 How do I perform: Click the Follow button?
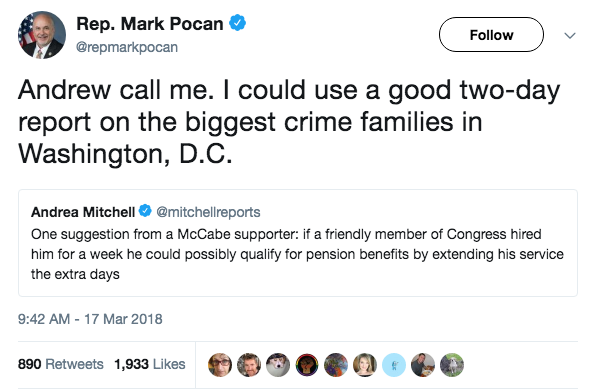pos(491,35)
